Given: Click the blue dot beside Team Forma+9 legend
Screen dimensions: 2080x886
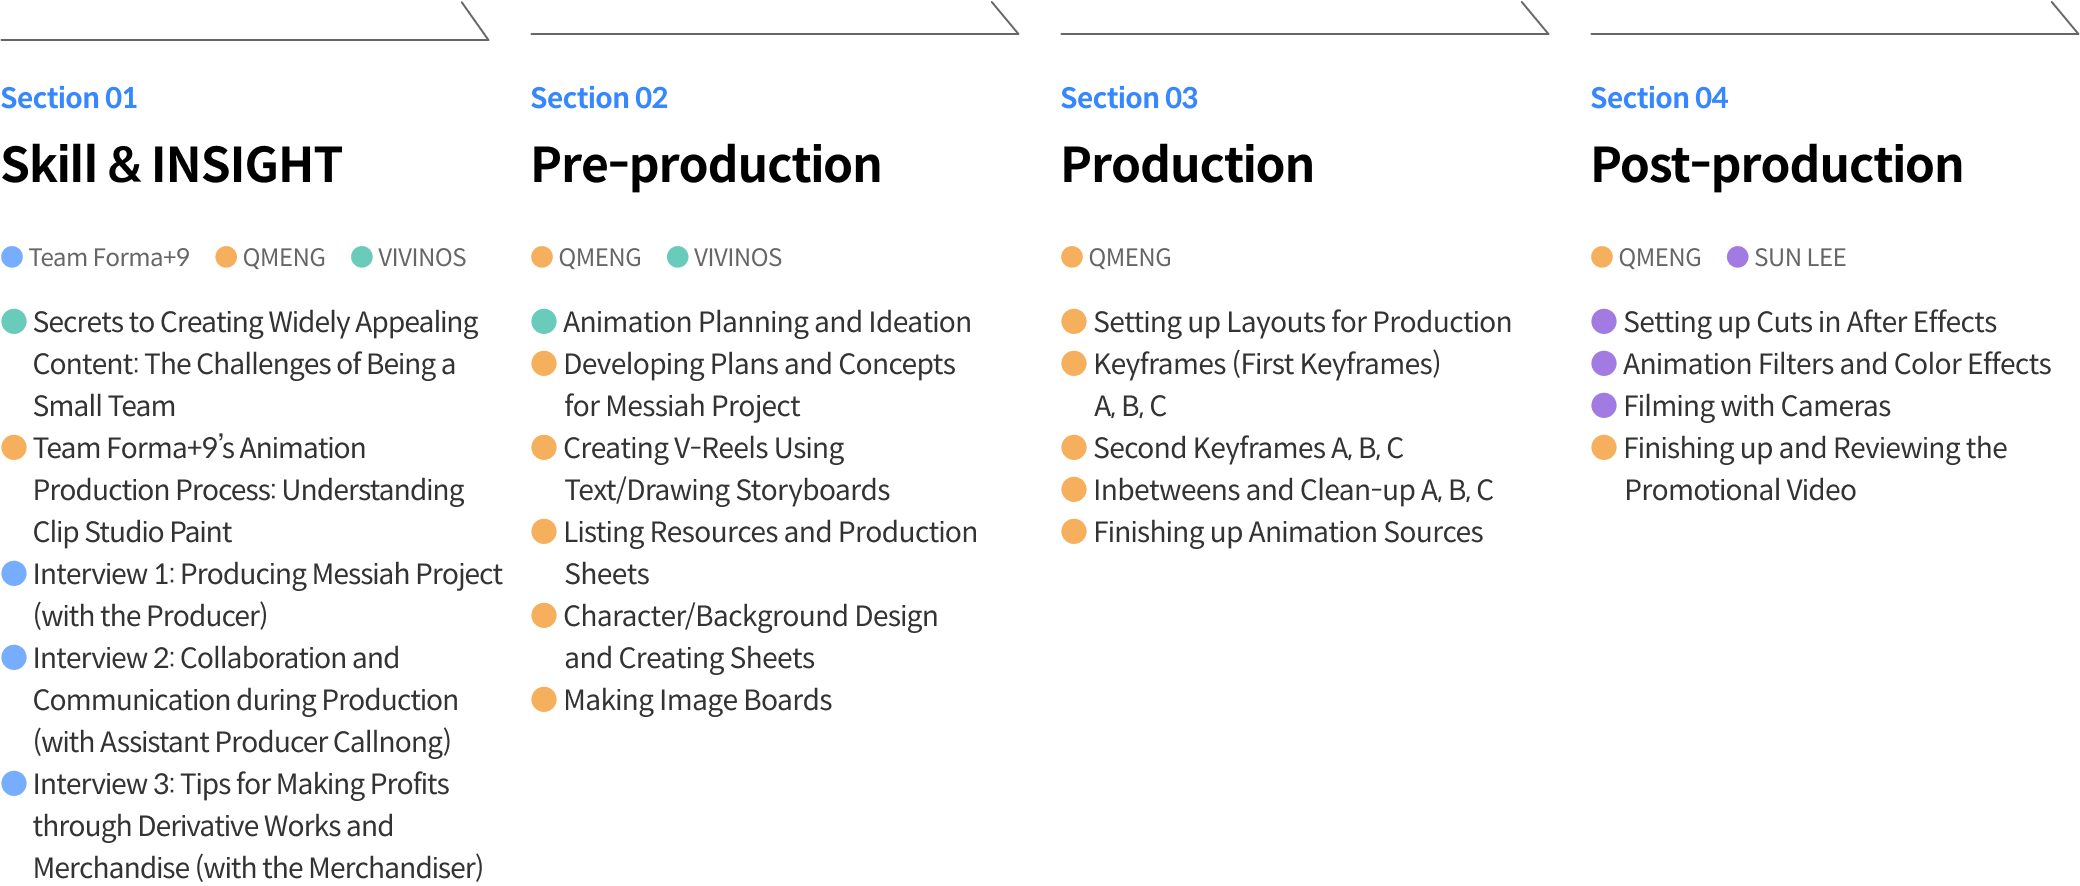Looking at the screenshot, I should point(12,257).
